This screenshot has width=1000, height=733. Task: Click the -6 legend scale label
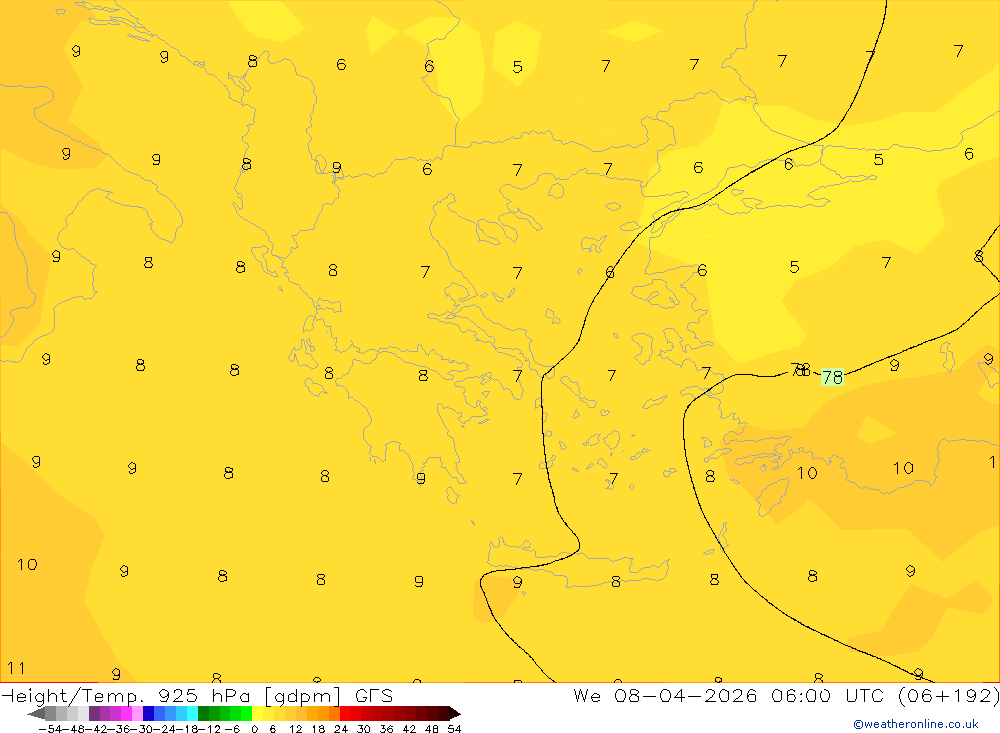point(232,729)
